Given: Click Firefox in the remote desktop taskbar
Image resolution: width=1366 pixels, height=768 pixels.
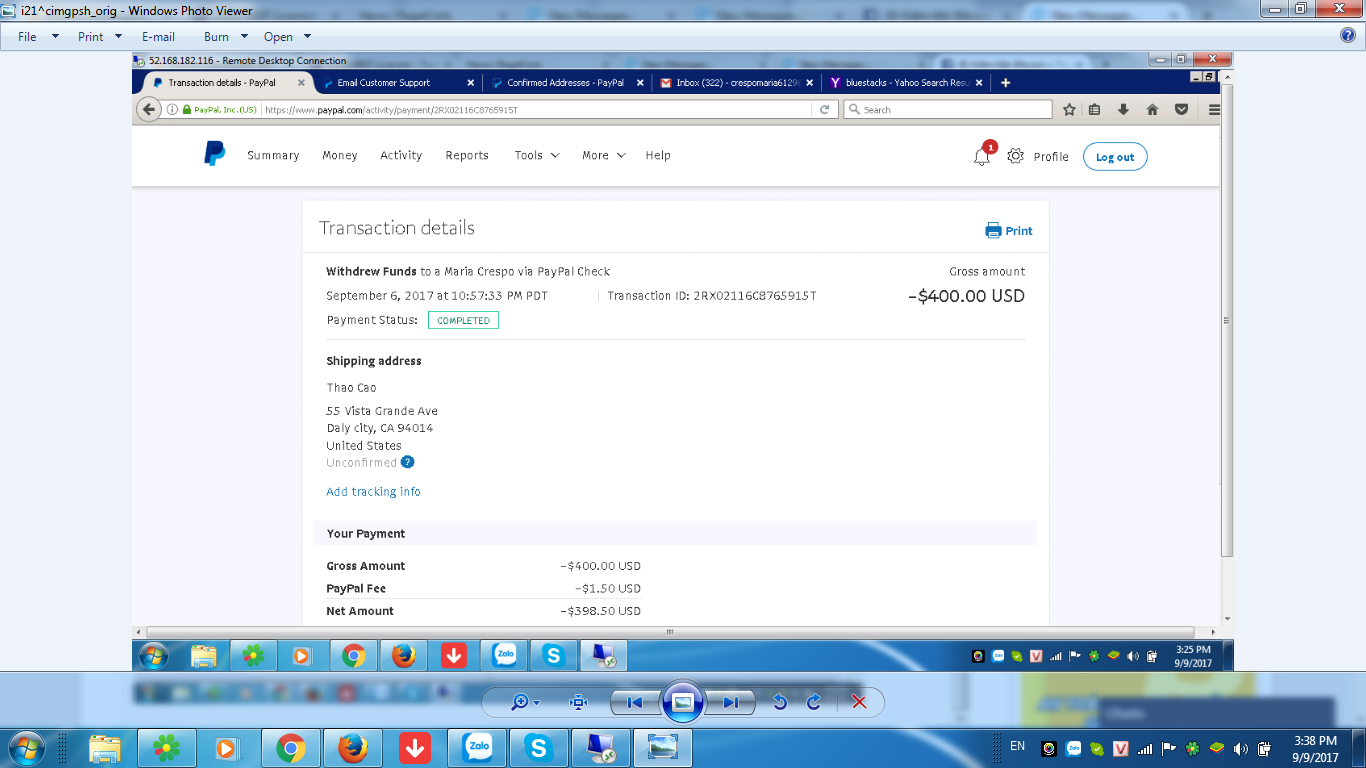Looking at the screenshot, I should (x=404, y=656).
